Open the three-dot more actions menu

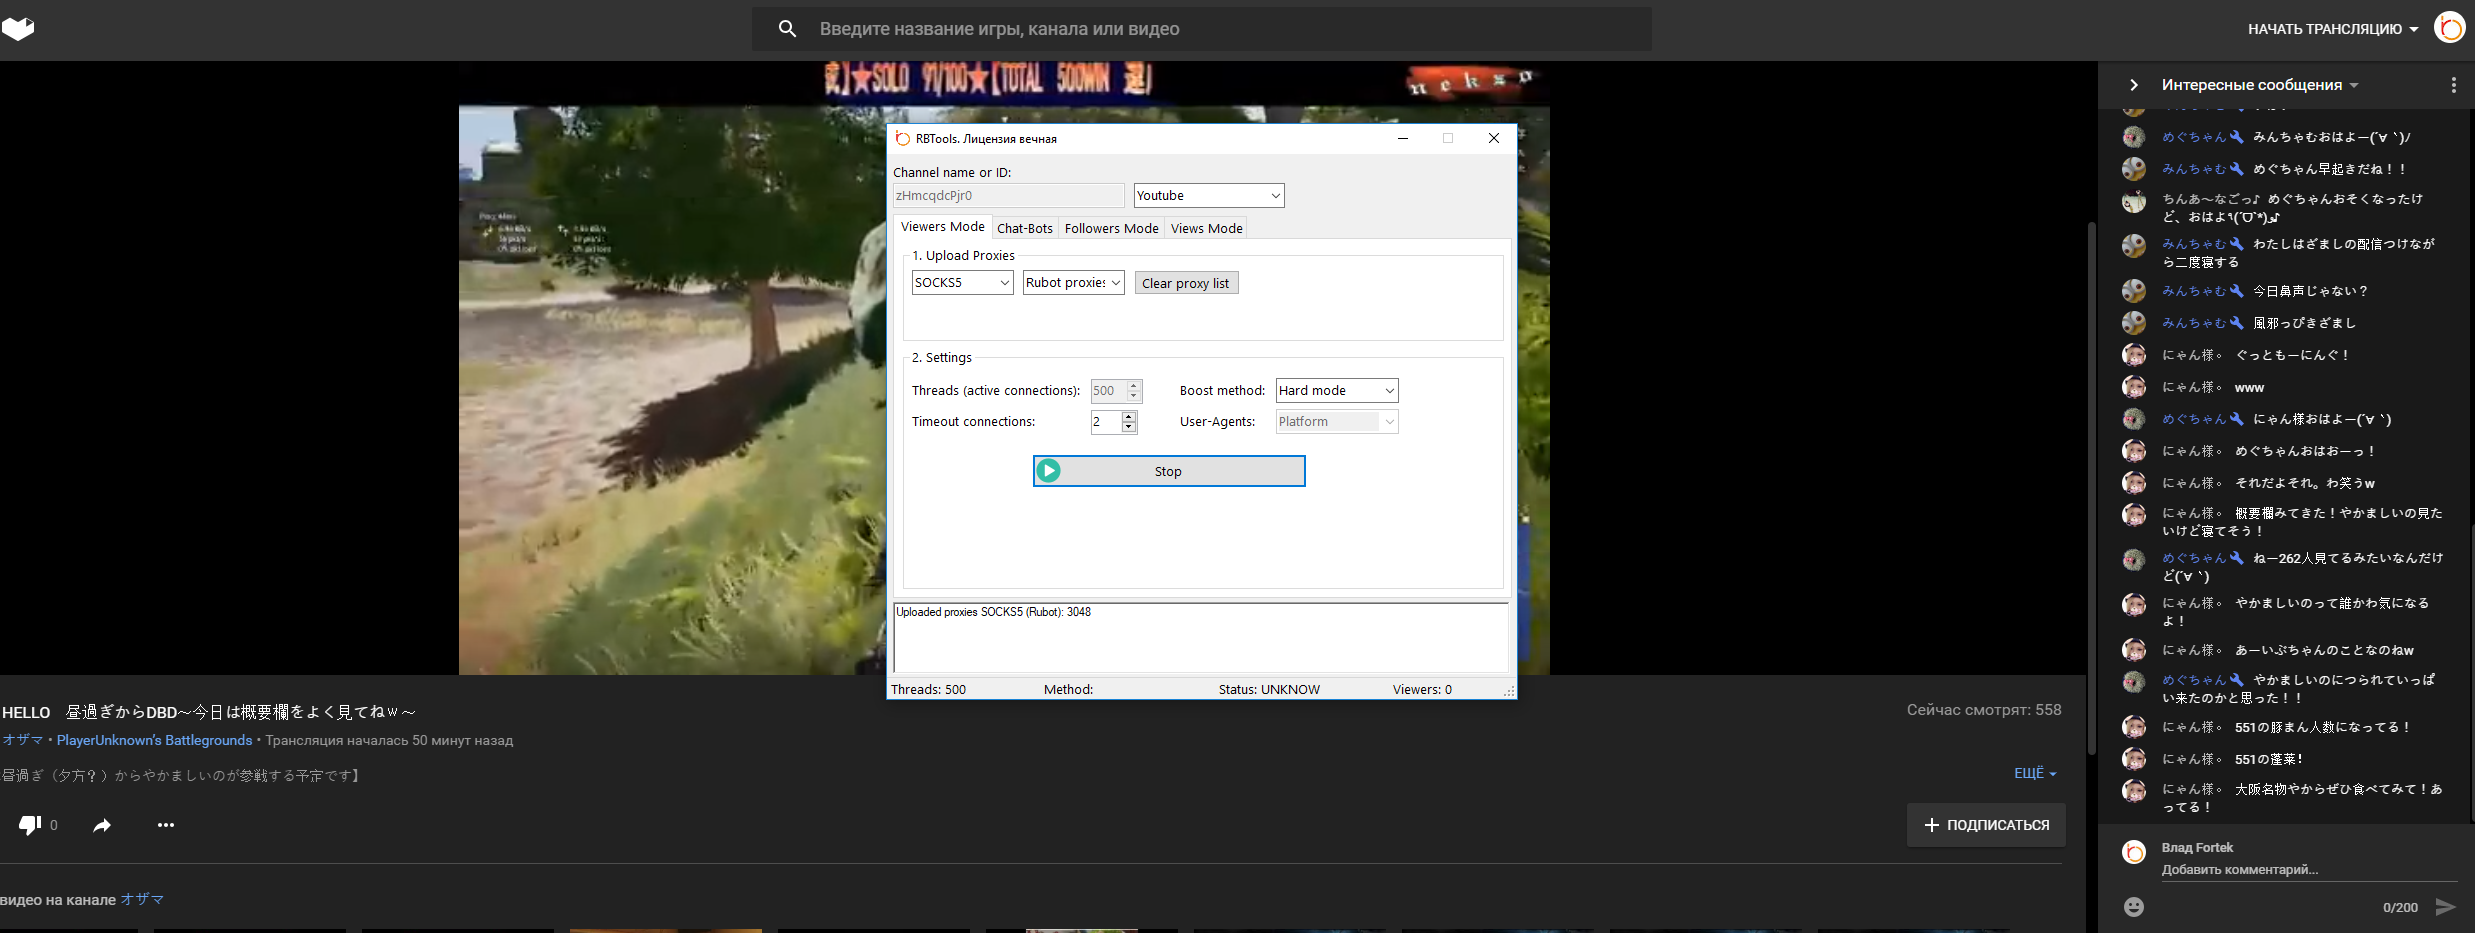[166, 825]
